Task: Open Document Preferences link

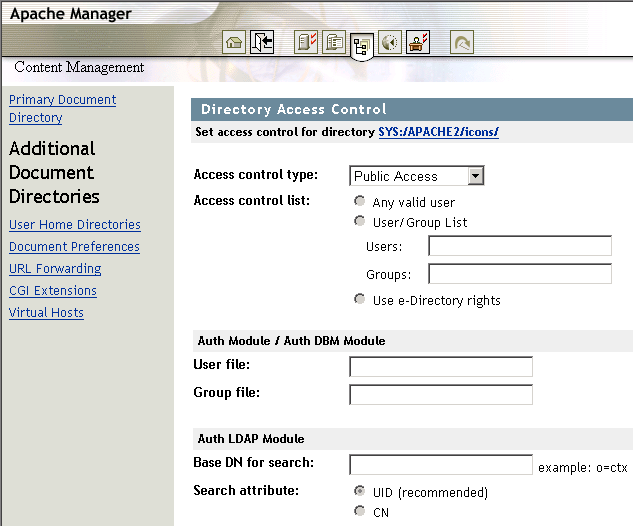Action: 74,247
